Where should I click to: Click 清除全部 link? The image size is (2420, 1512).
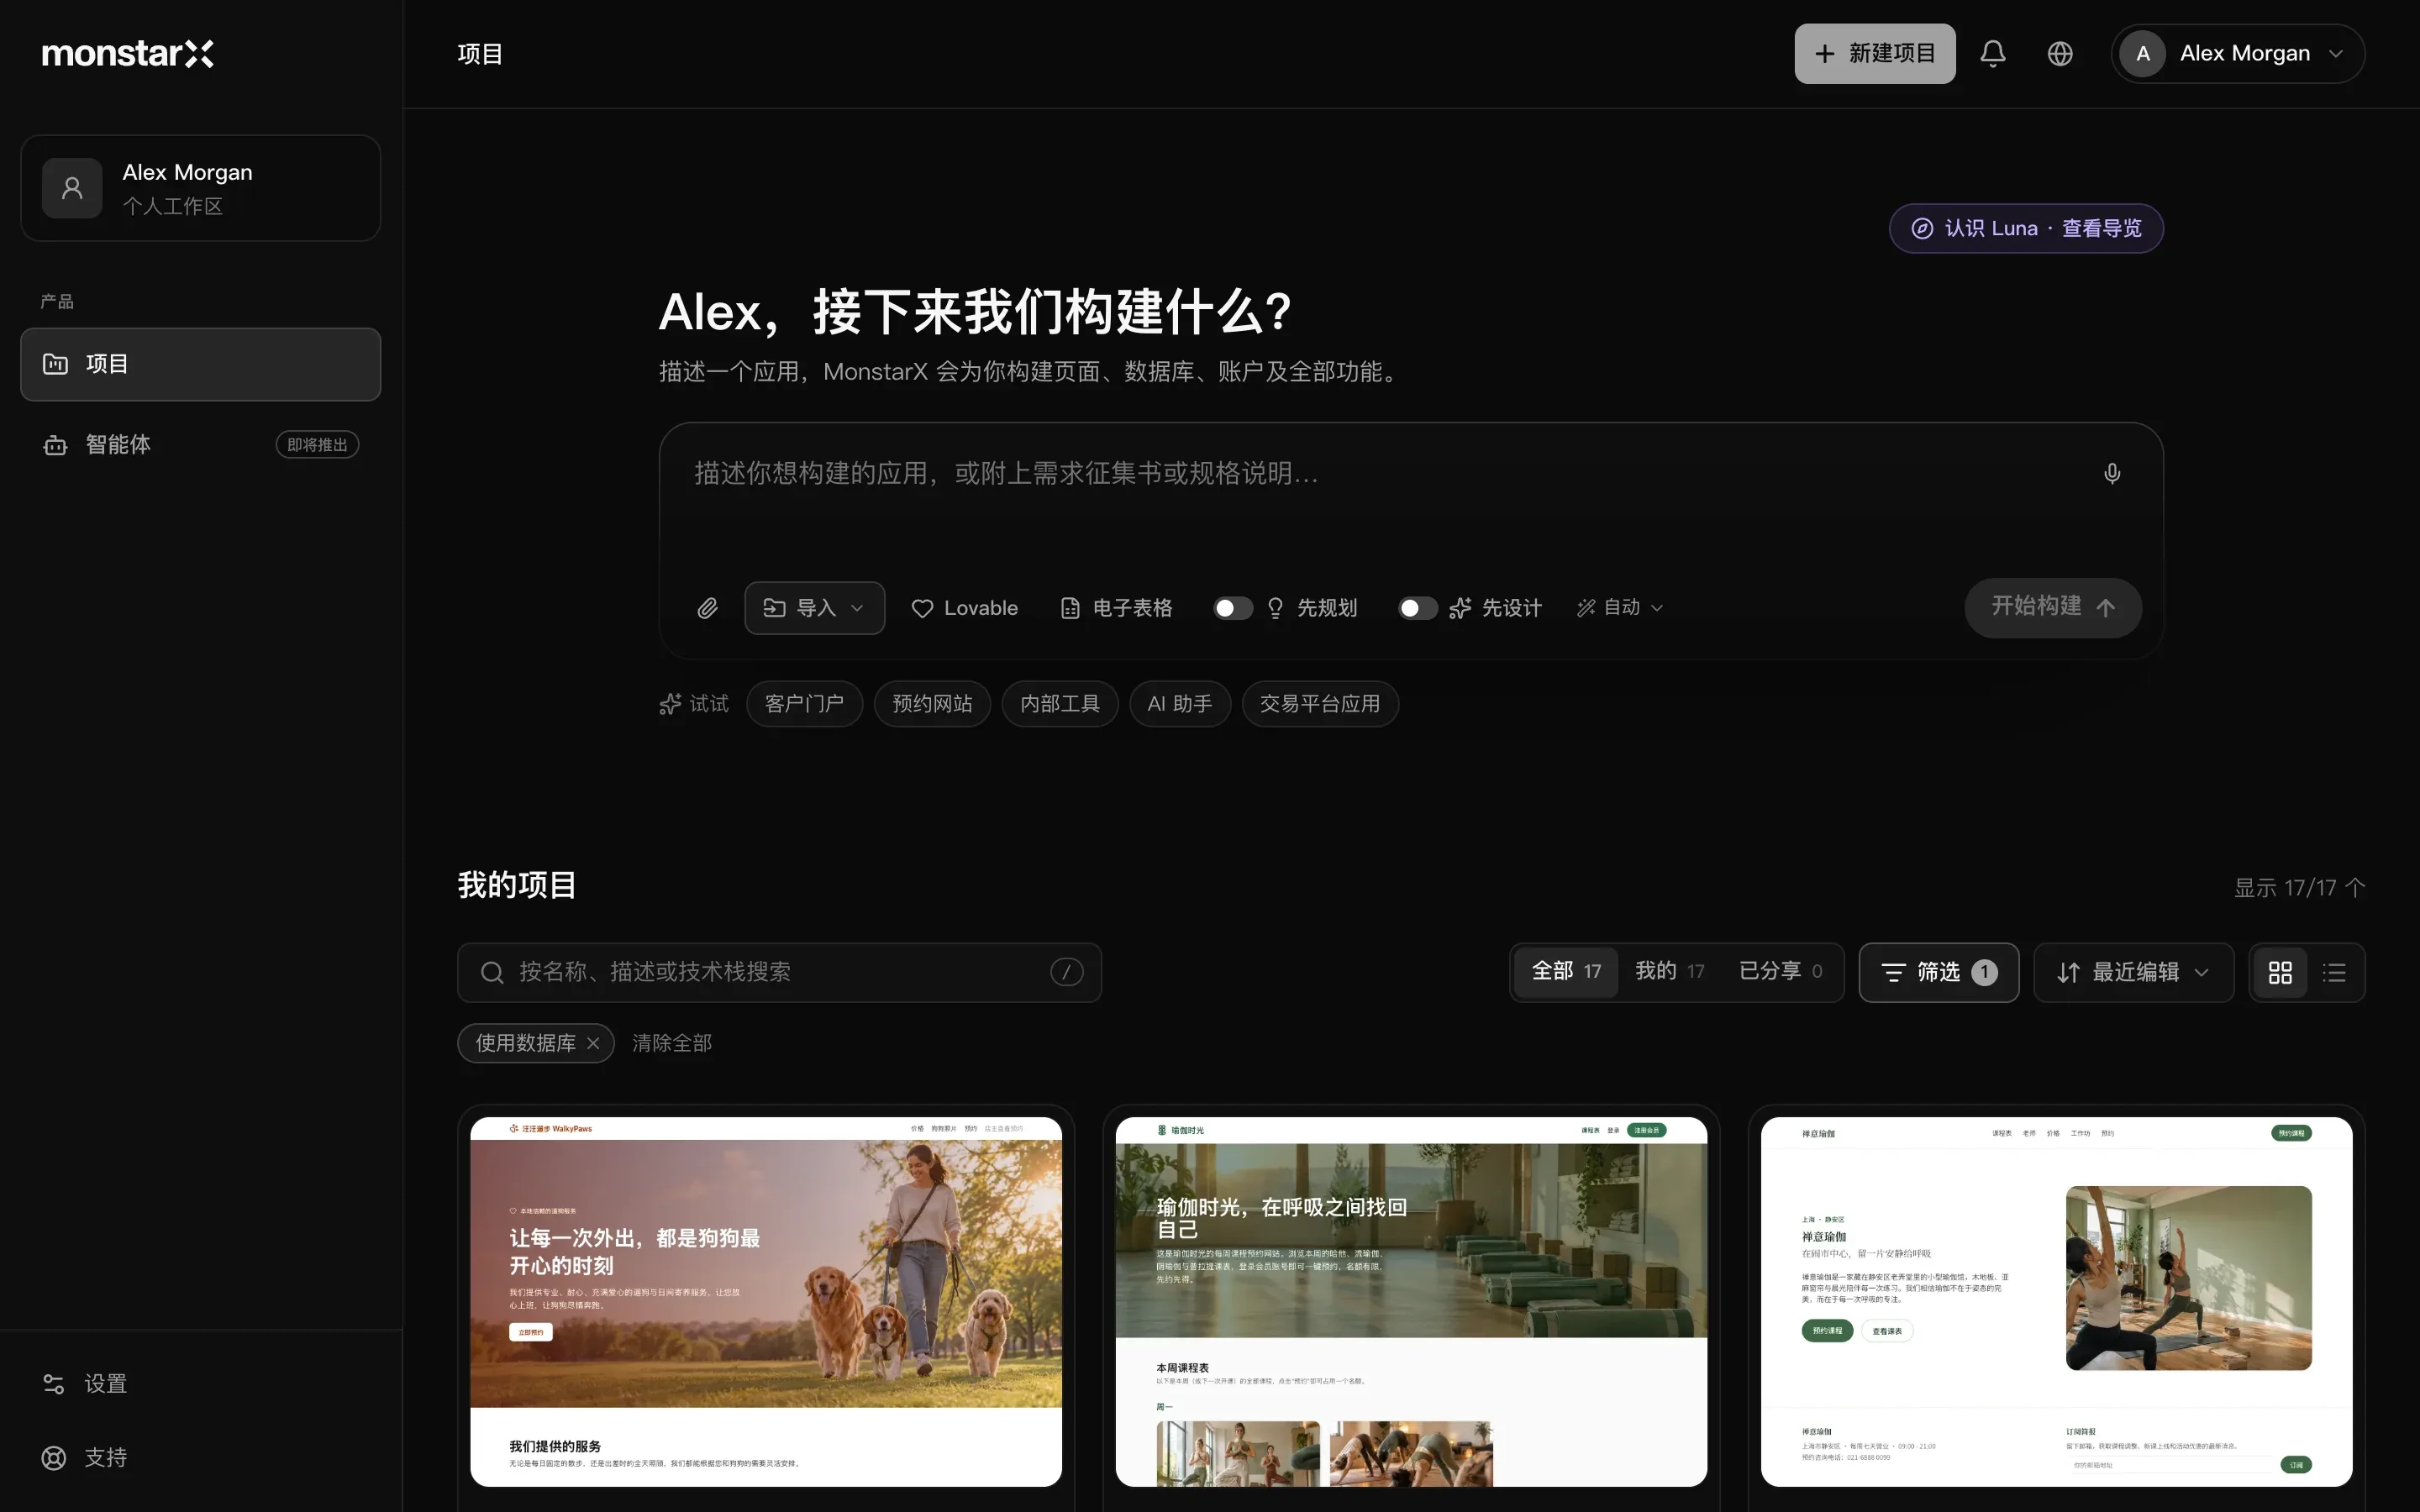click(x=672, y=1043)
